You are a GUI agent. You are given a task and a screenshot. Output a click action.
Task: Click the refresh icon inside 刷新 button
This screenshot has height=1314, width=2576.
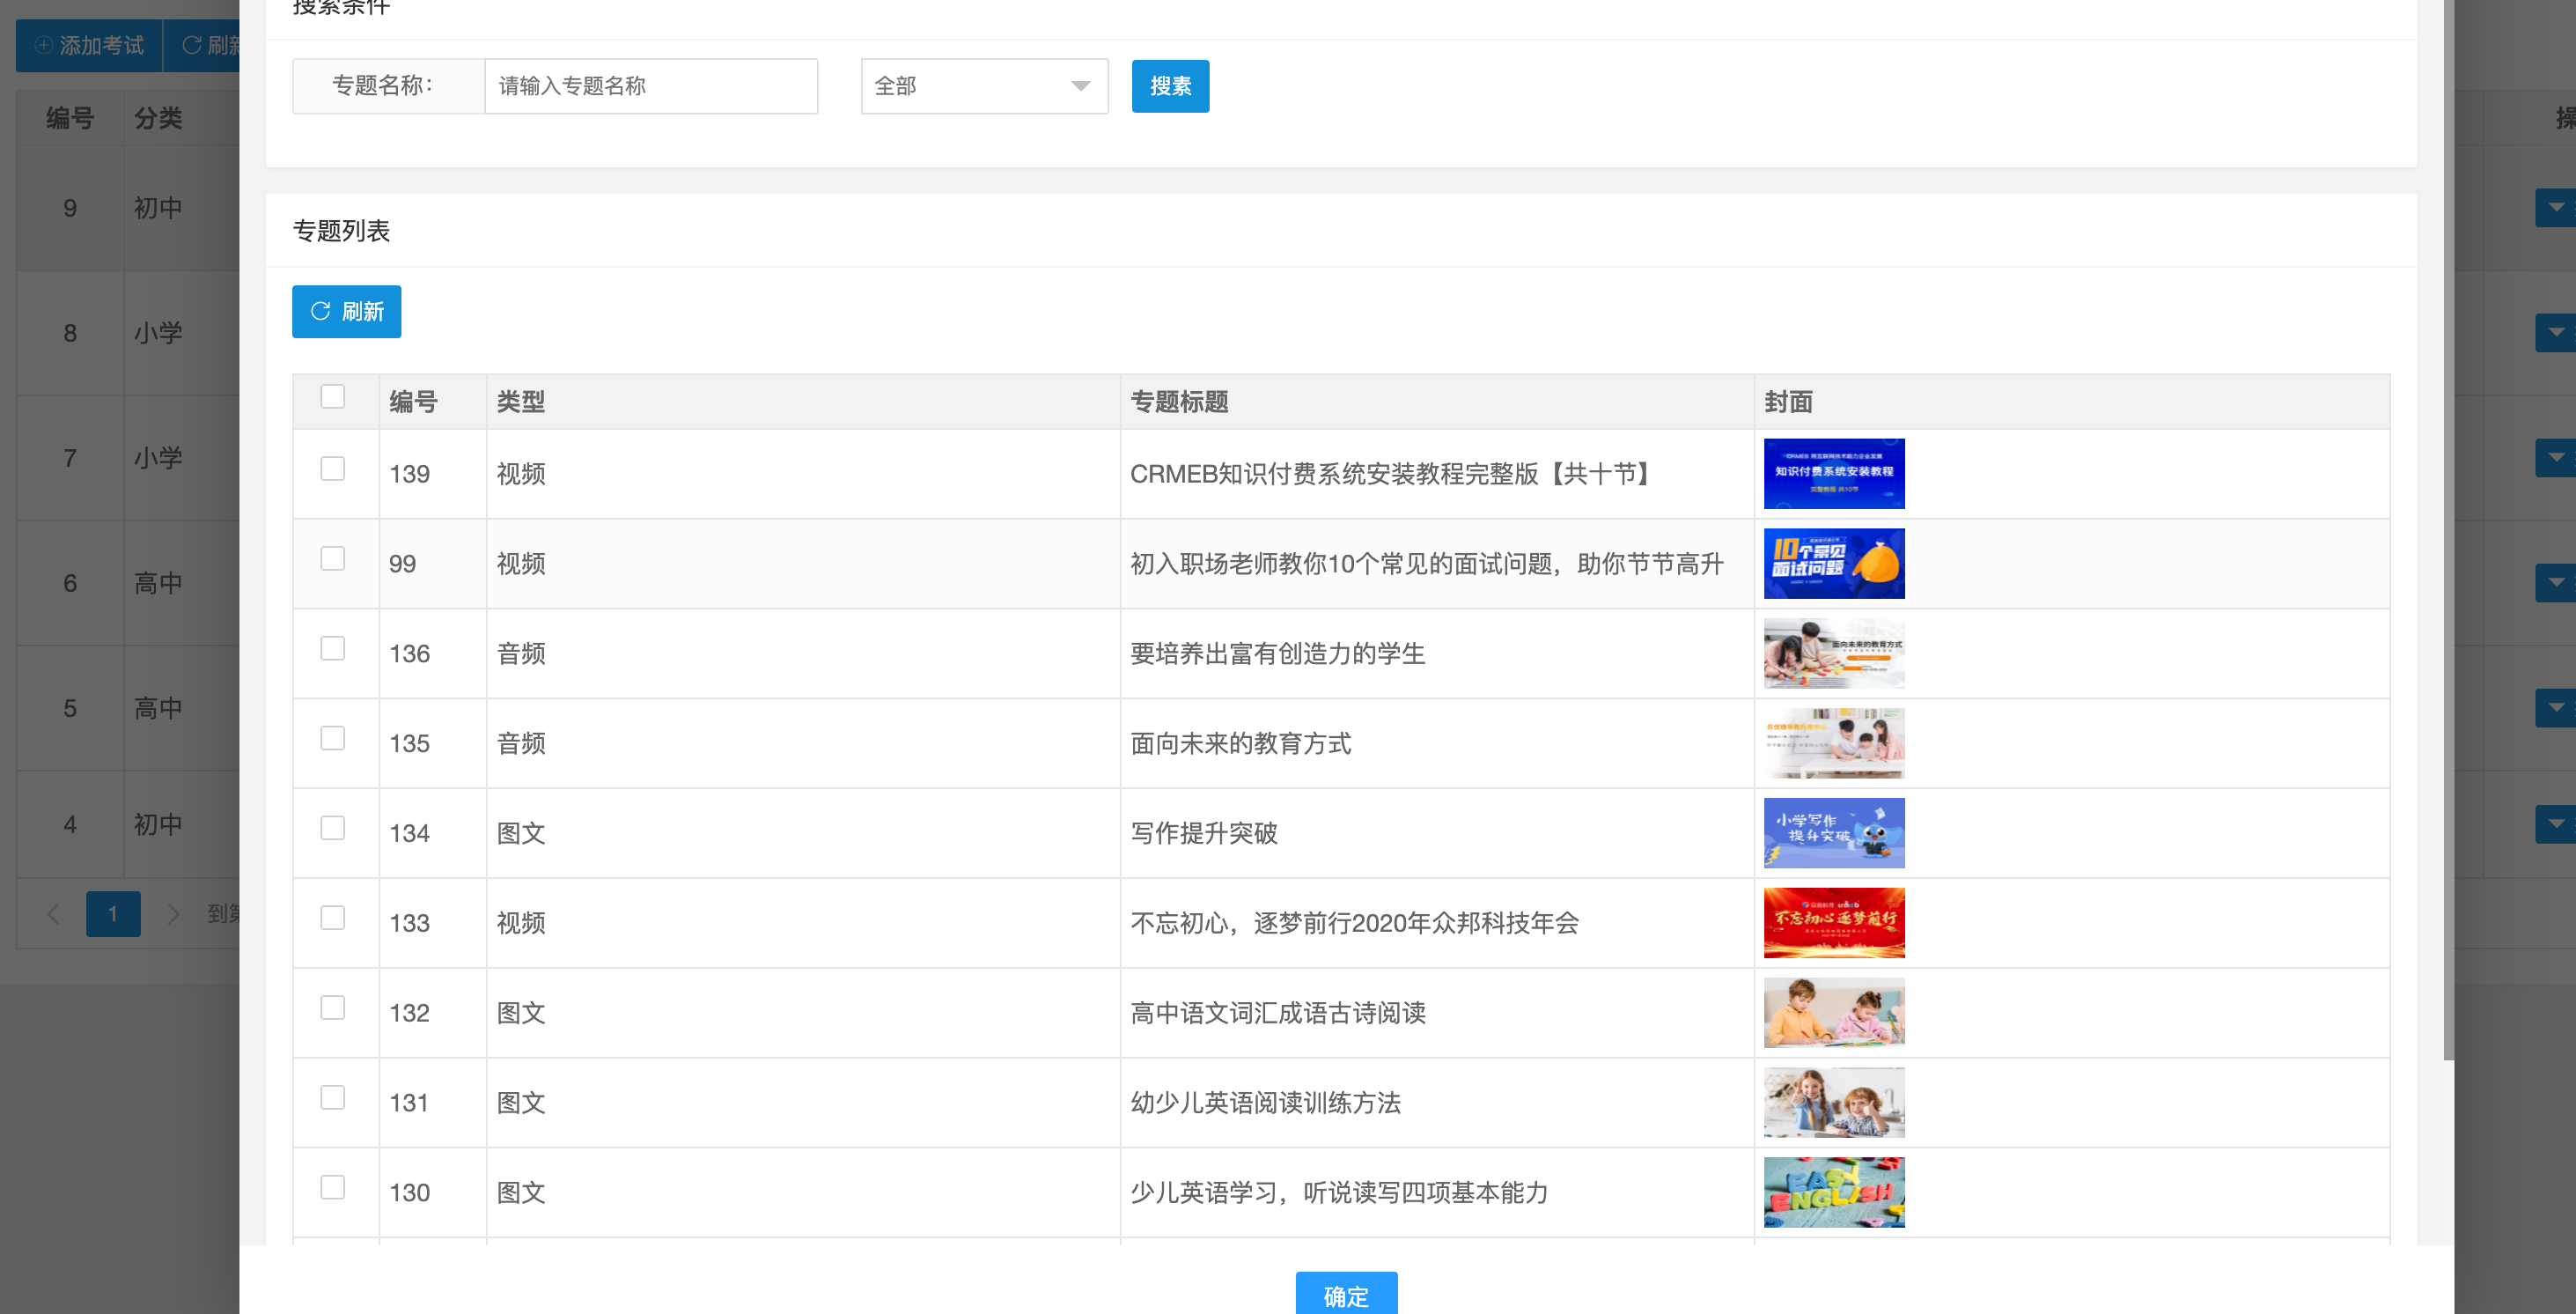tap(320, 311)
